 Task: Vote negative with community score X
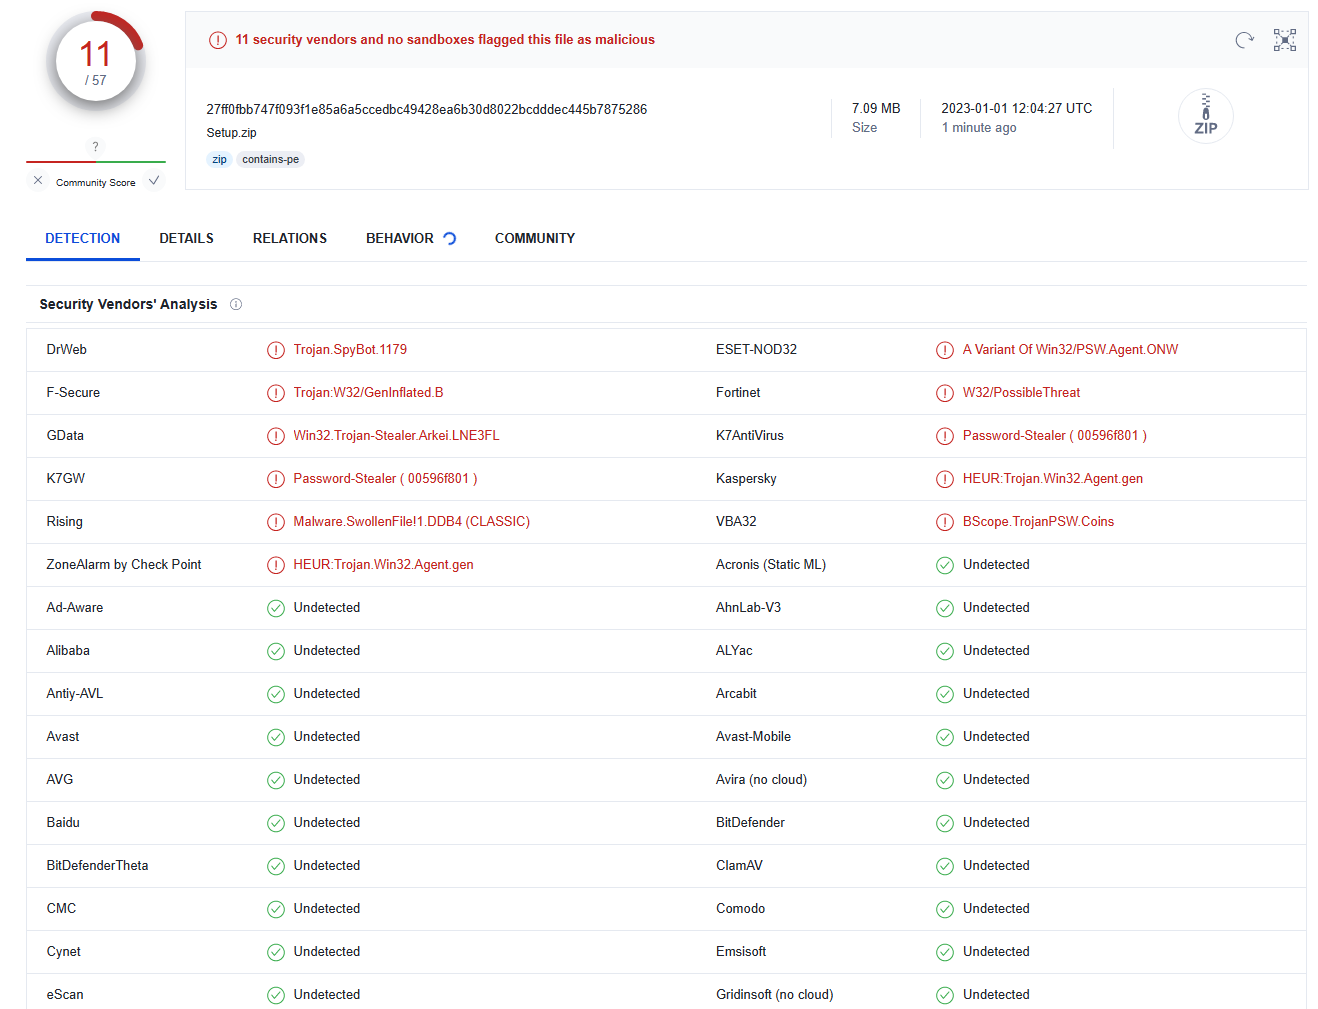pyautogui.click(x=38, y=181)
